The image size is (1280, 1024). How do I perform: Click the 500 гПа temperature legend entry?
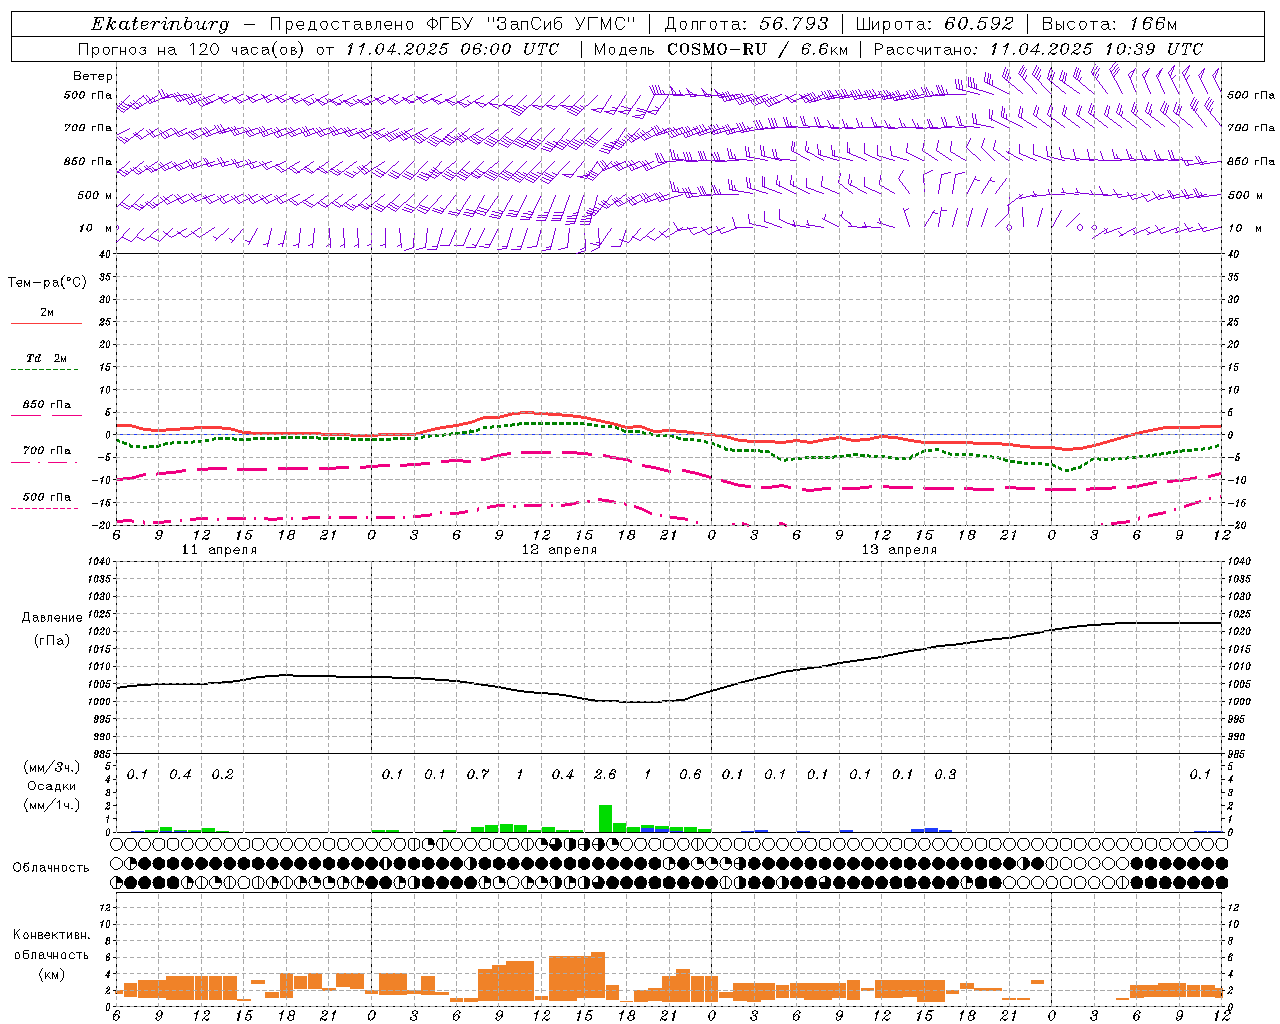click(x=46, y=497)
